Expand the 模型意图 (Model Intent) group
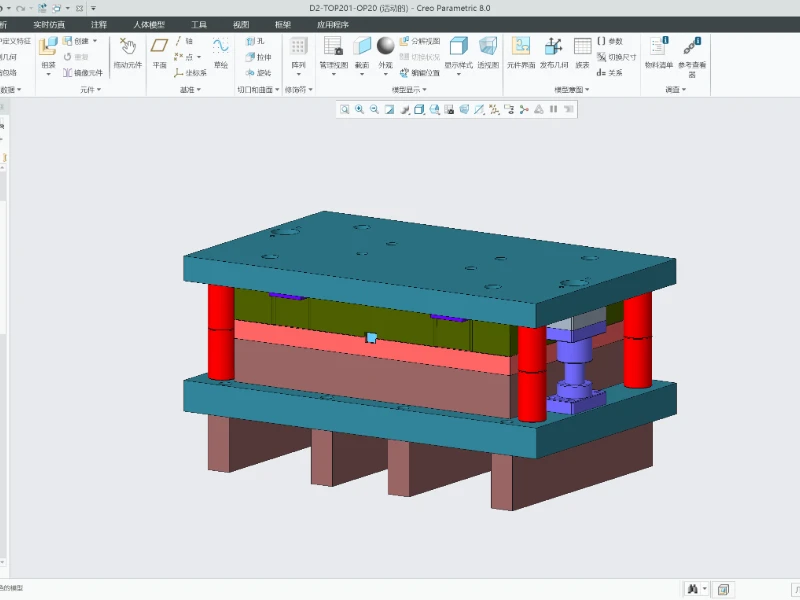Image resolution: width=800 pixels, height=600 pixels. (x=573, y=89)
